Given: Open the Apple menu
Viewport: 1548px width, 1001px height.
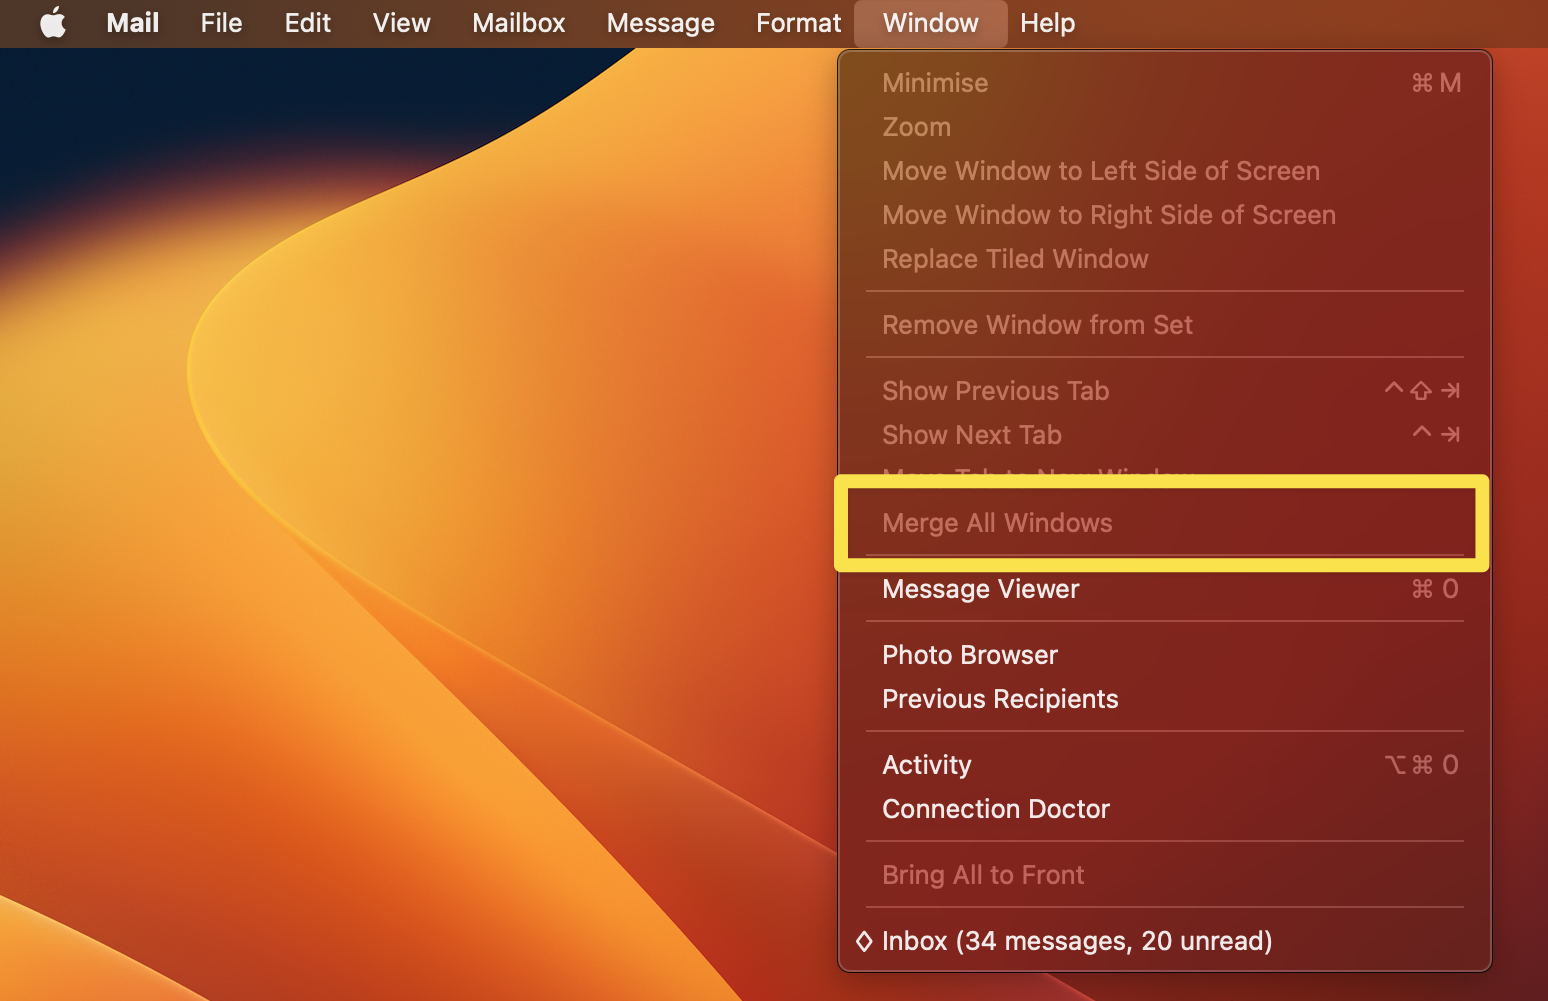Looking at the screenshot, I should (x=53, y=23).
